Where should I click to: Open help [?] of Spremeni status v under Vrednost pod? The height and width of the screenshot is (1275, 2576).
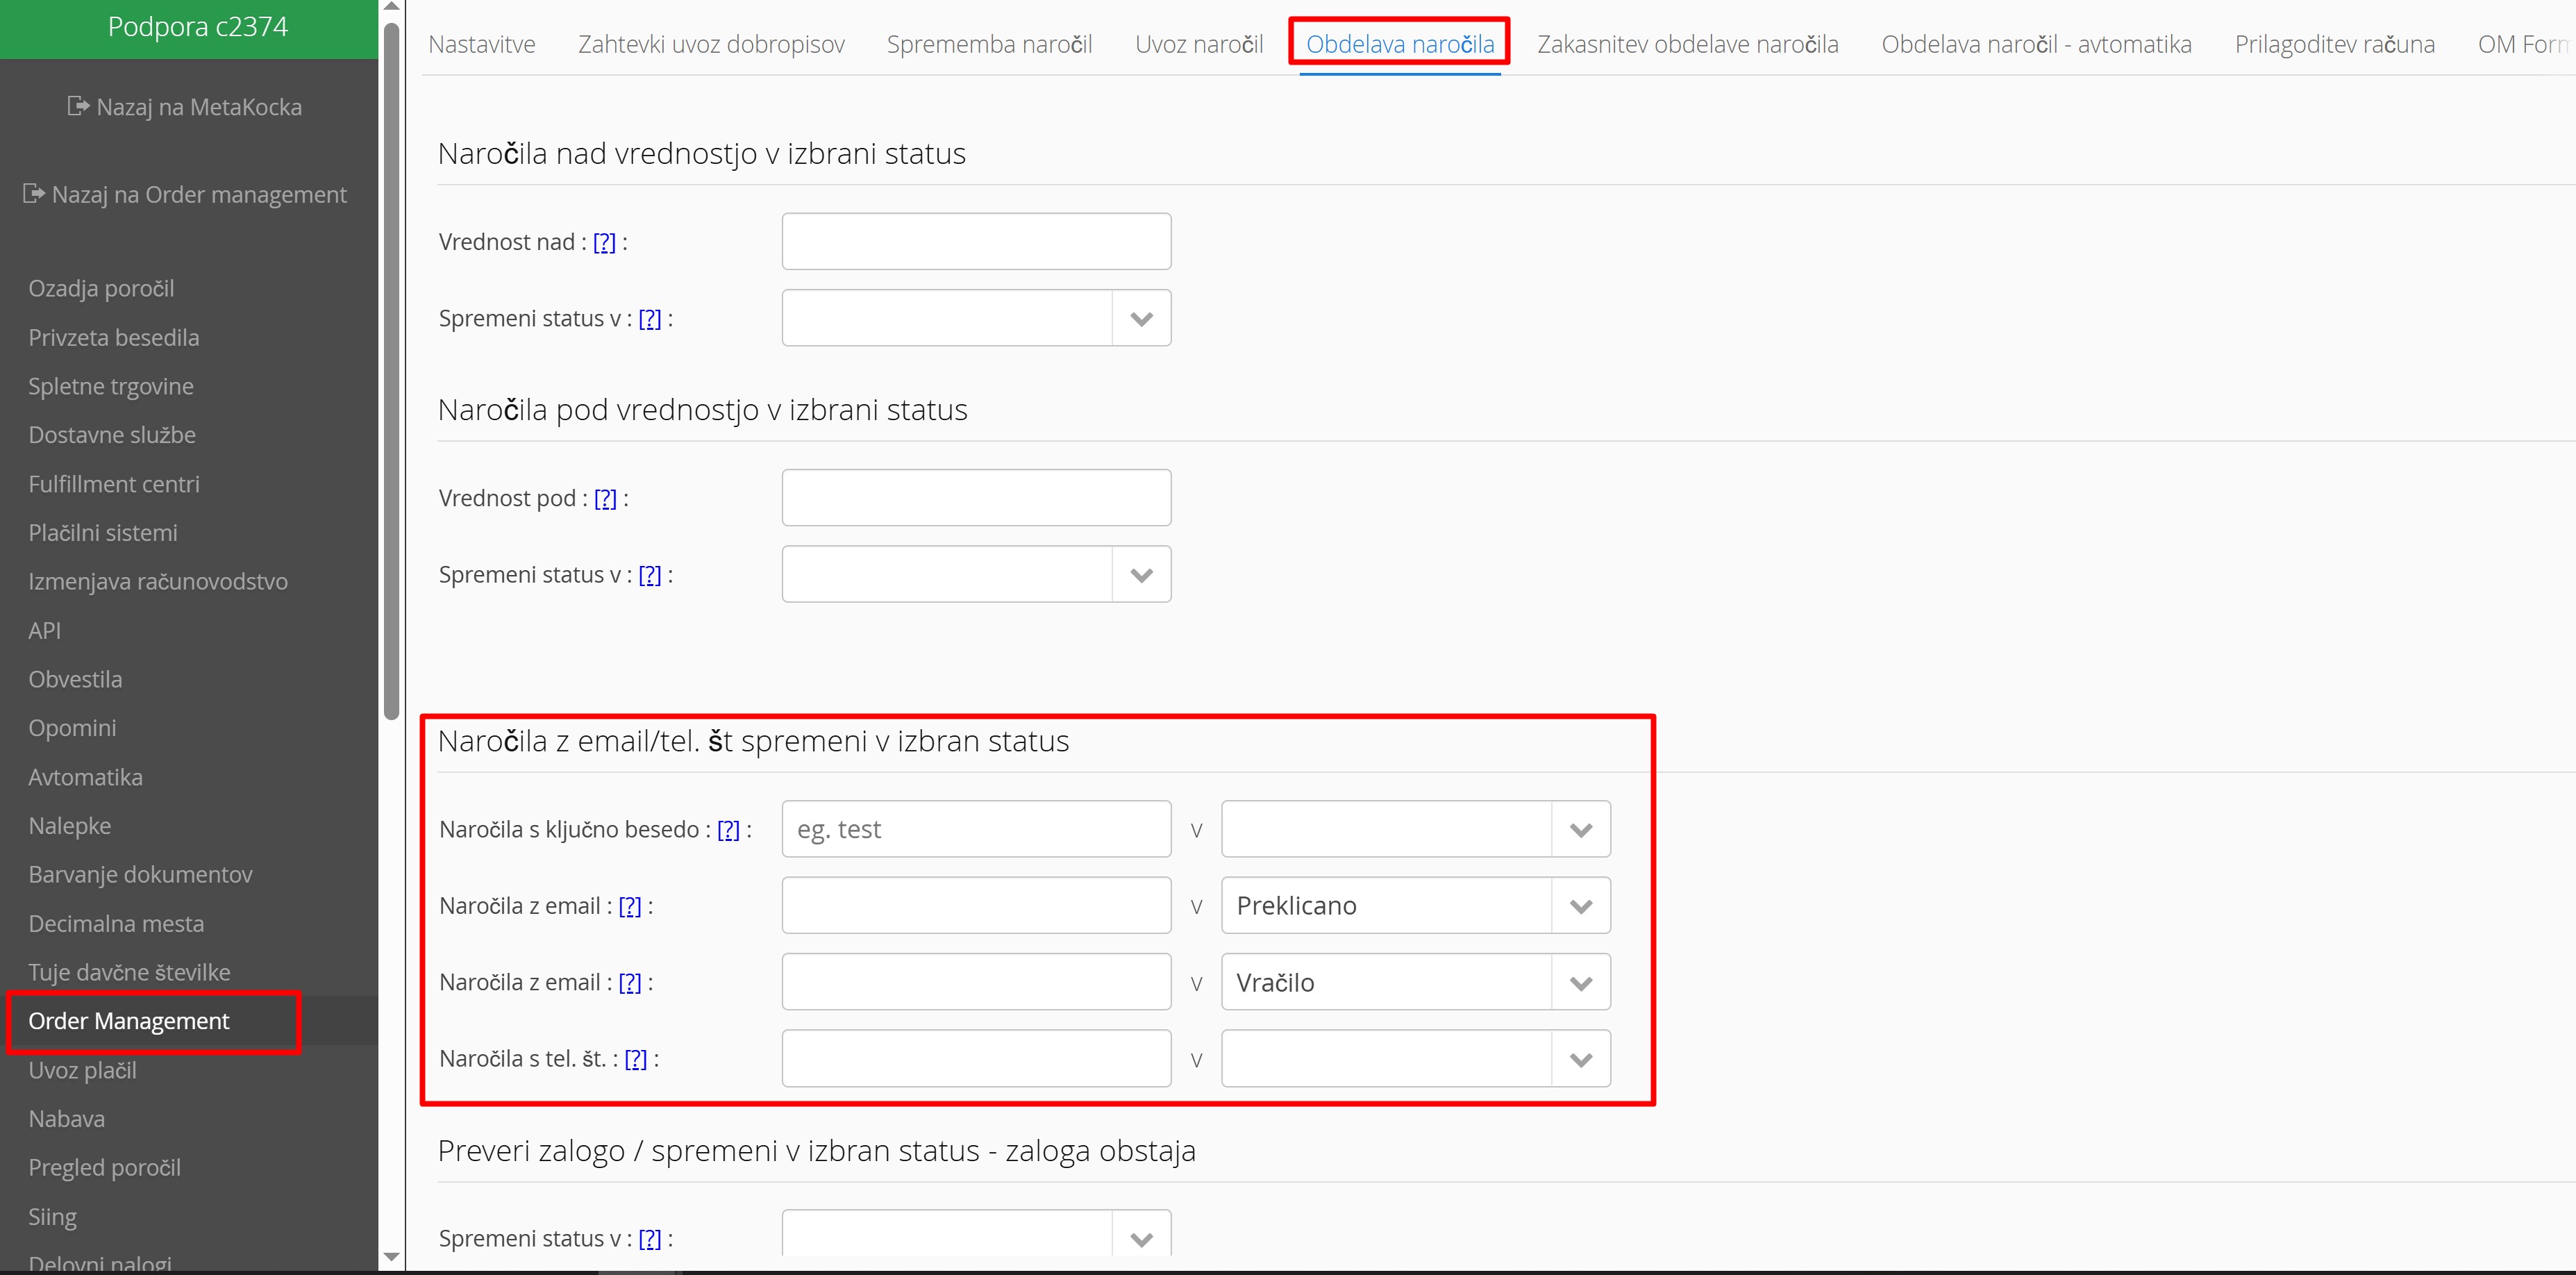[x=649, y=575]
